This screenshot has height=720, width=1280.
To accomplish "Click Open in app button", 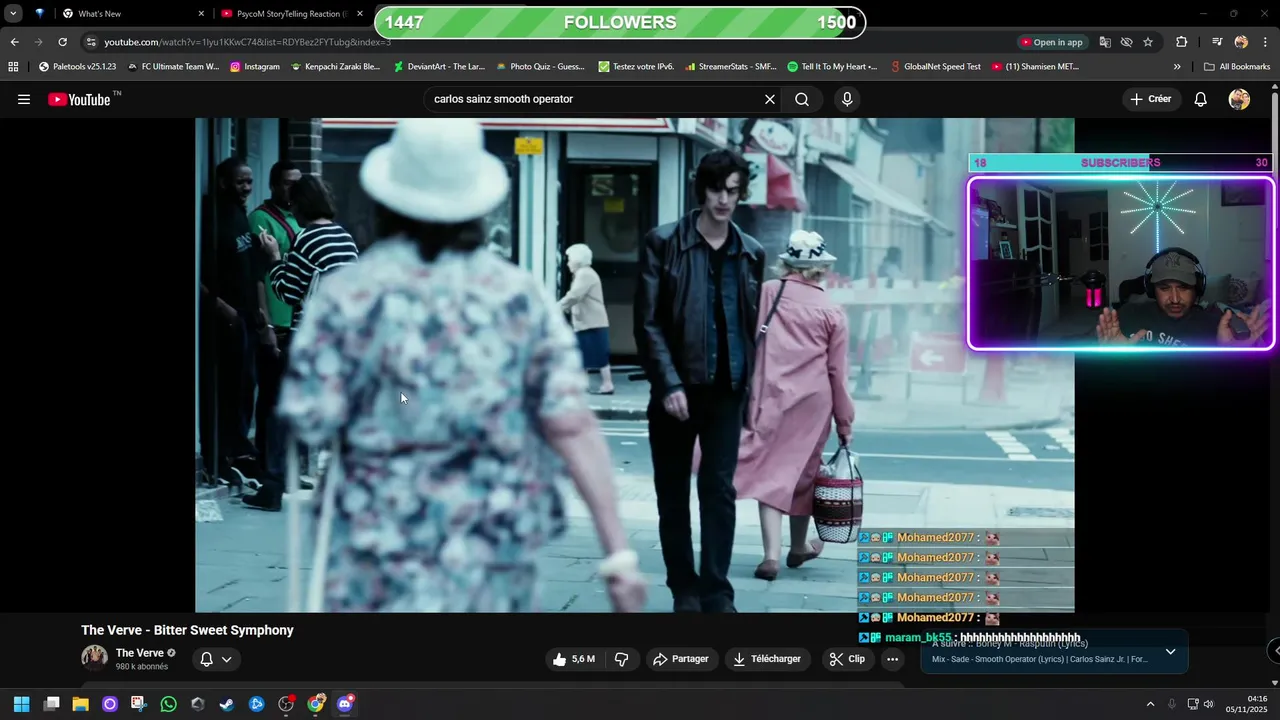I will [x=1052, y=42].
